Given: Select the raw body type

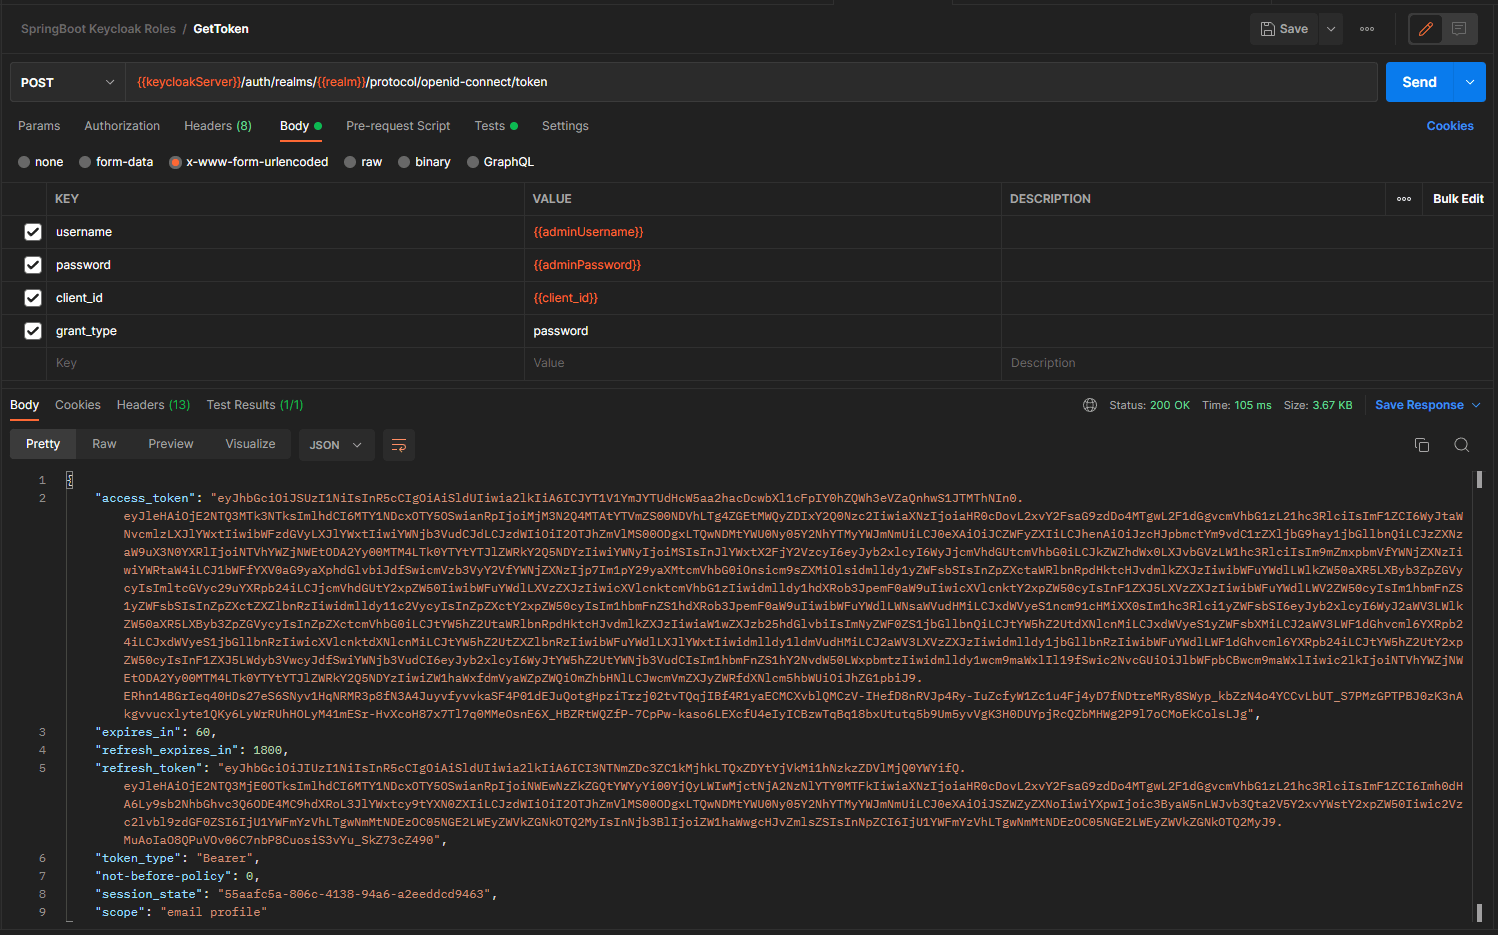Looking at the screenshot, I should (363, 162).
